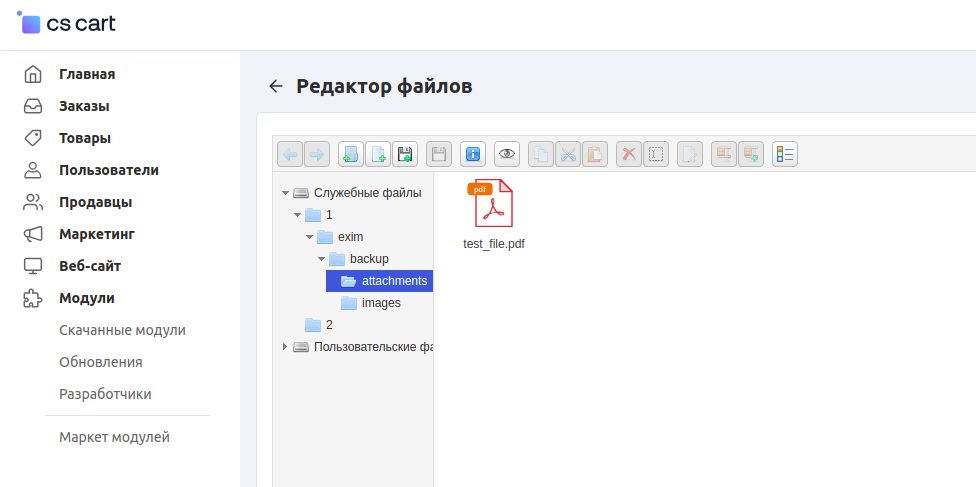The image size is (976, 487).
Task: Click the scissors cut icon
Action: 568,154
